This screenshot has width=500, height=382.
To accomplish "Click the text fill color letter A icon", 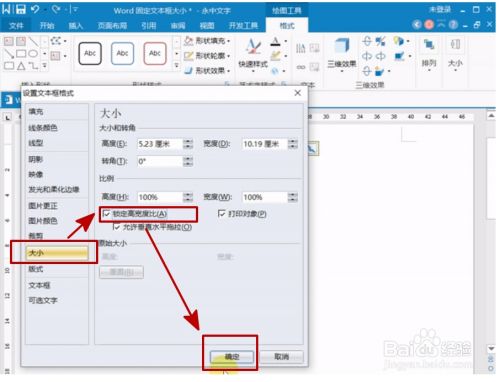I will pos(275,42).
